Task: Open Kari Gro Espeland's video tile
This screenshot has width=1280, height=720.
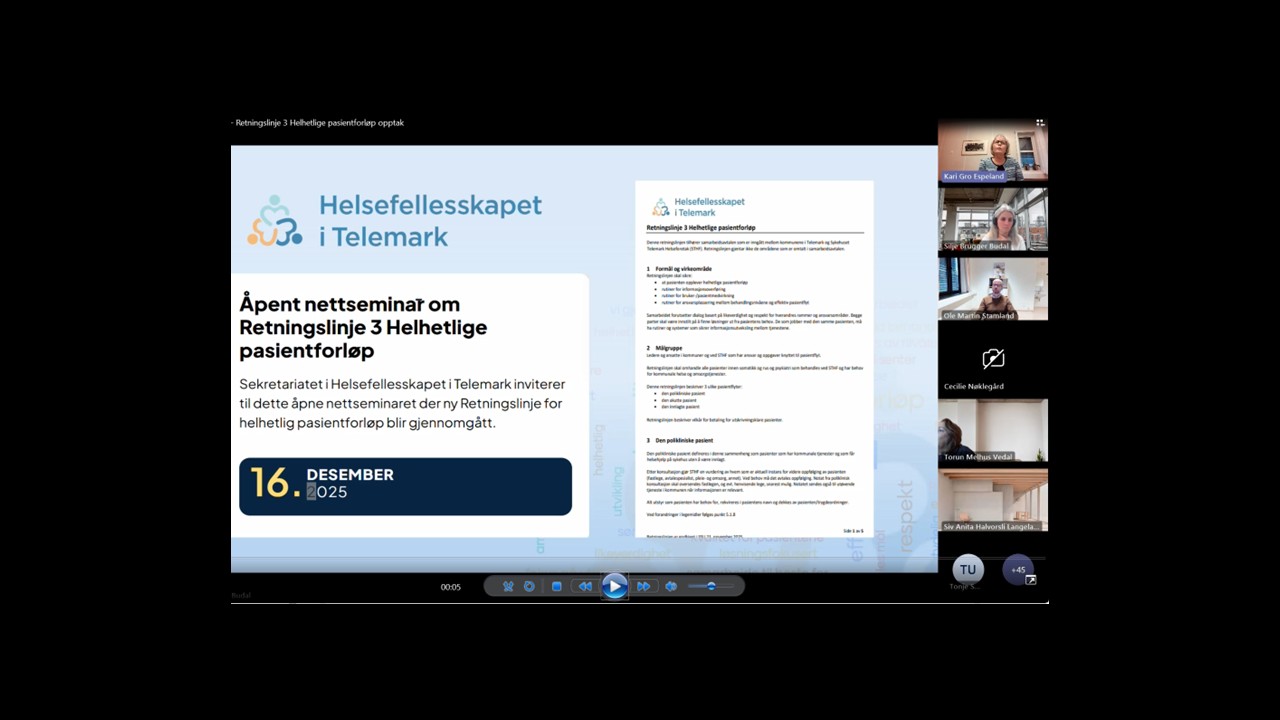Action: [993, 150]
